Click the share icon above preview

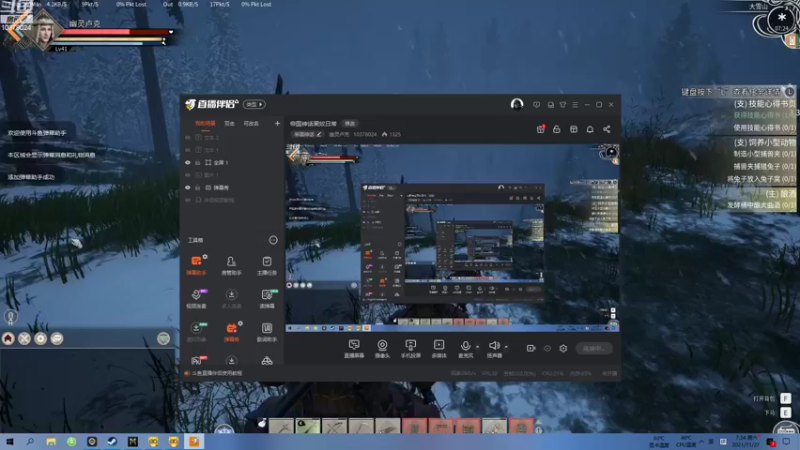click(607, 129)
